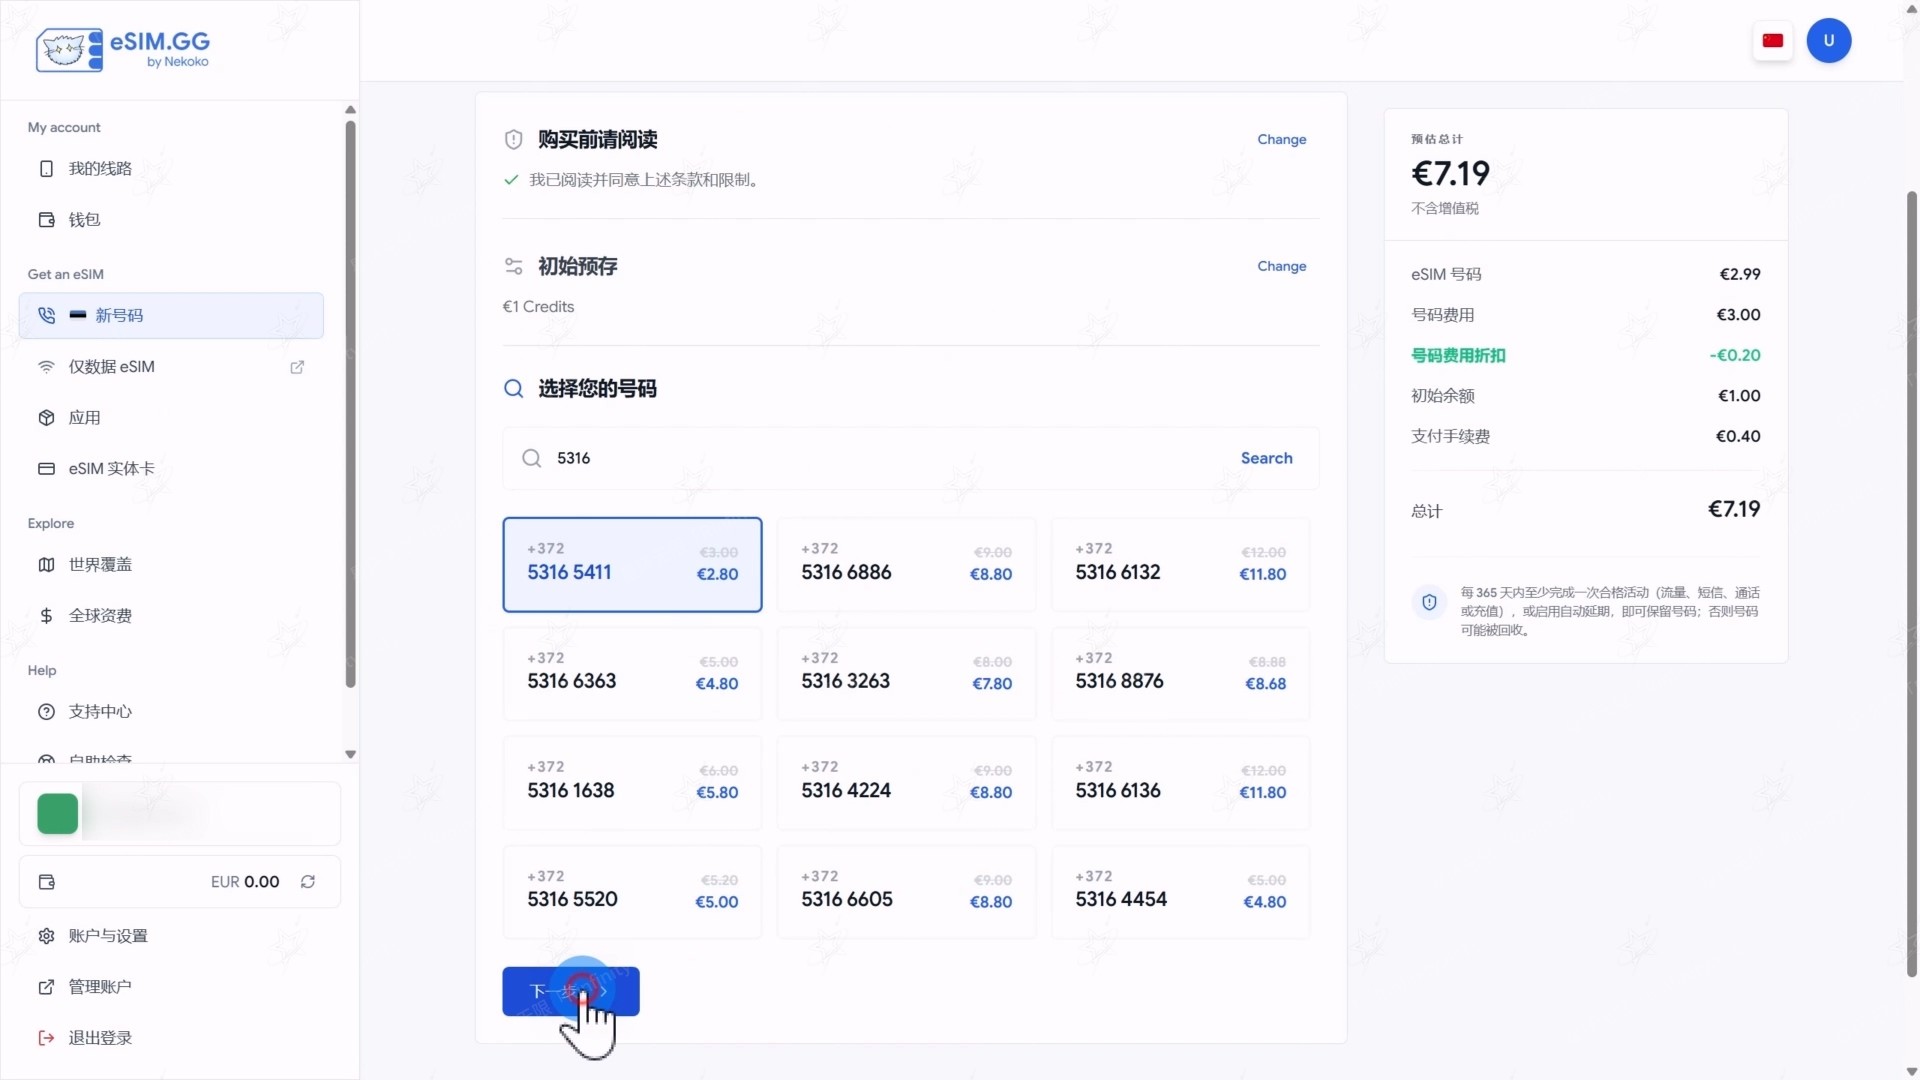Change the 购买前请阅读 section
Screen dimensions: 1920x1080
(1281, 139)
